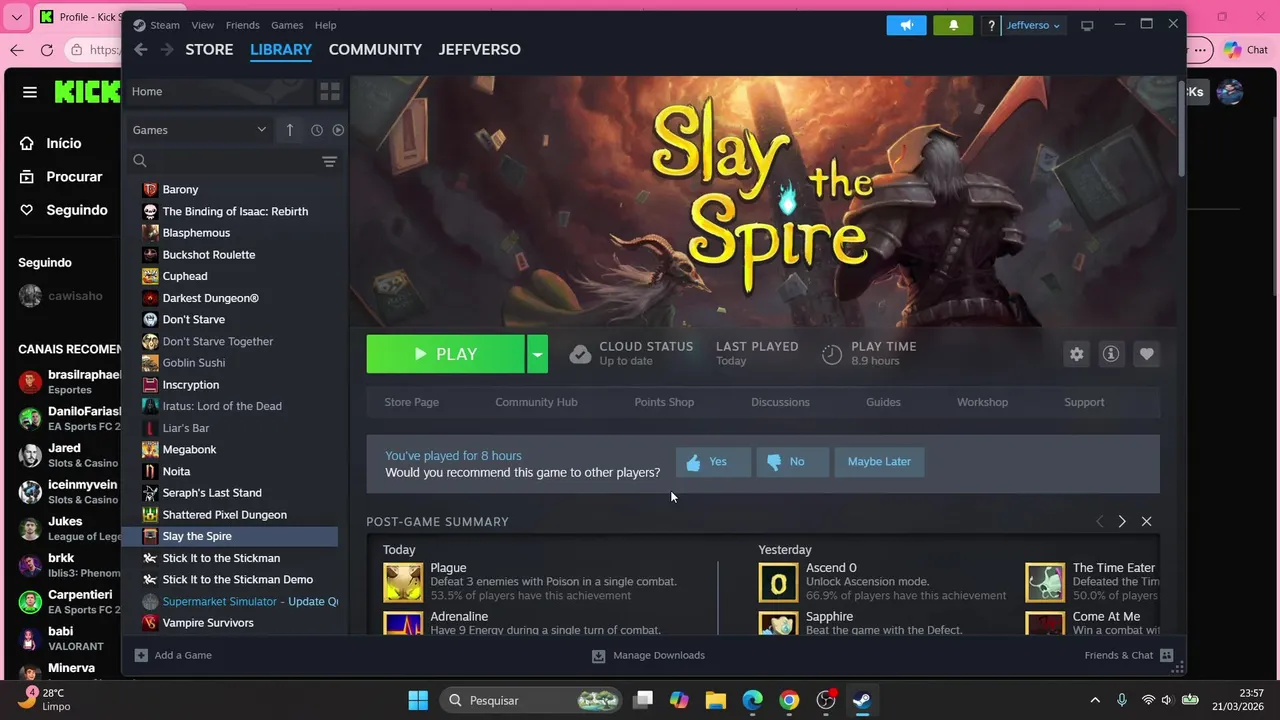The width and height of the screenshot is (1280, 720).
Task: Add Slay the Spire to favorites heart
Action: (x=1146, y=354)
